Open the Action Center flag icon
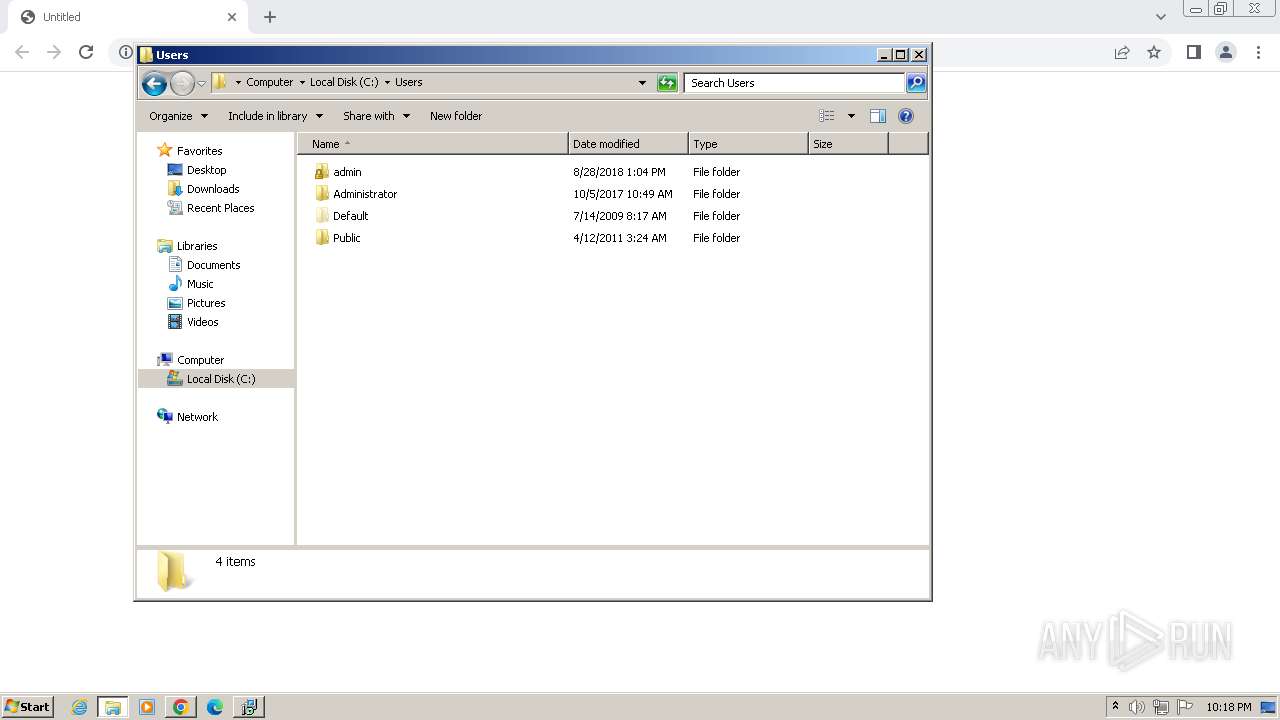 tap(1186, 707)
